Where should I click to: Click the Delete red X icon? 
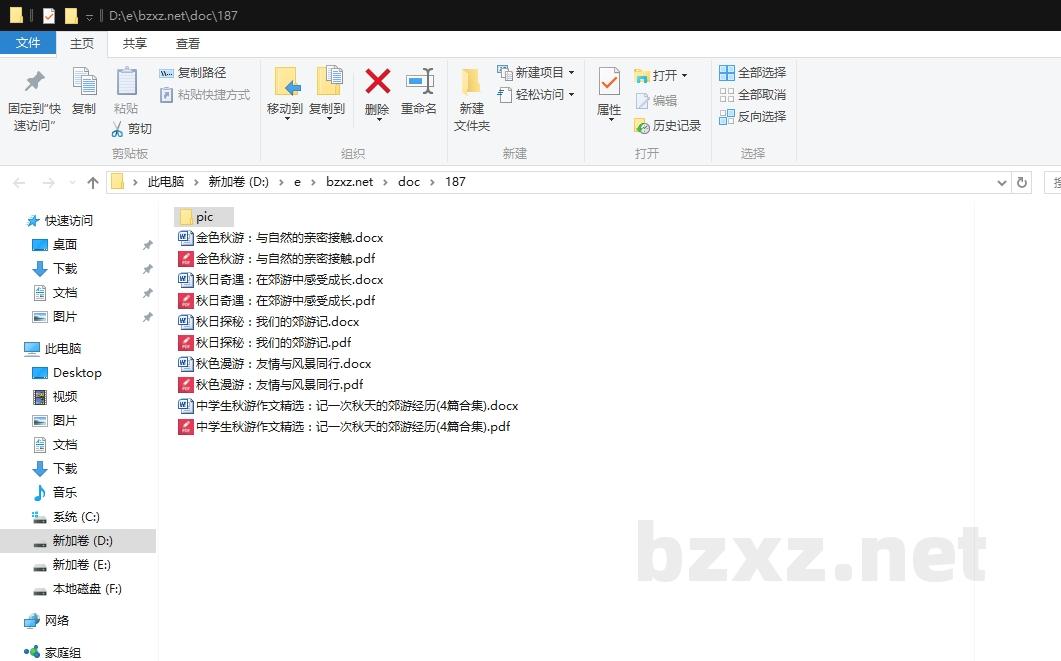377,82
